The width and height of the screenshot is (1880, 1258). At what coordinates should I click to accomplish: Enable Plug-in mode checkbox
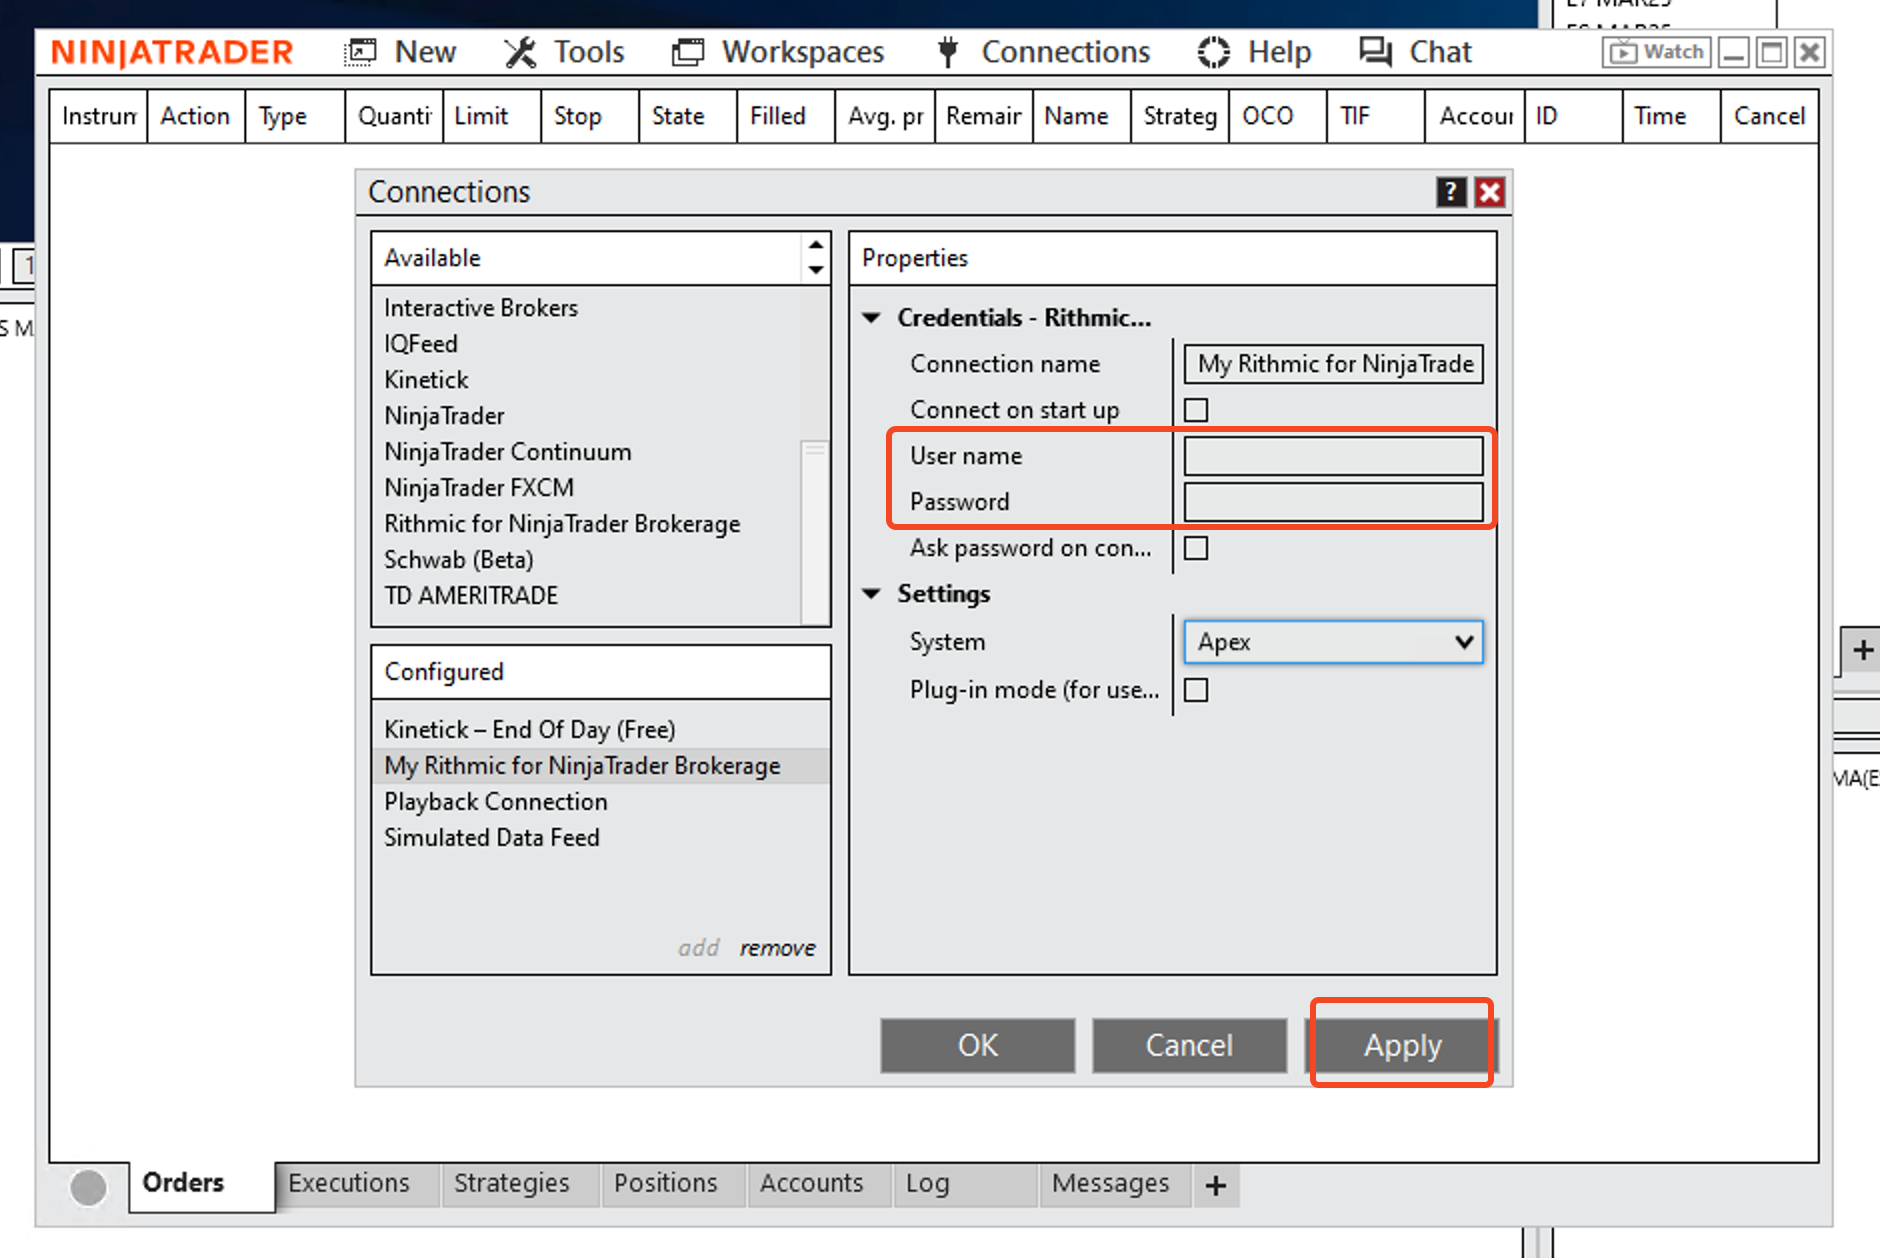(x=1196, y=690)
